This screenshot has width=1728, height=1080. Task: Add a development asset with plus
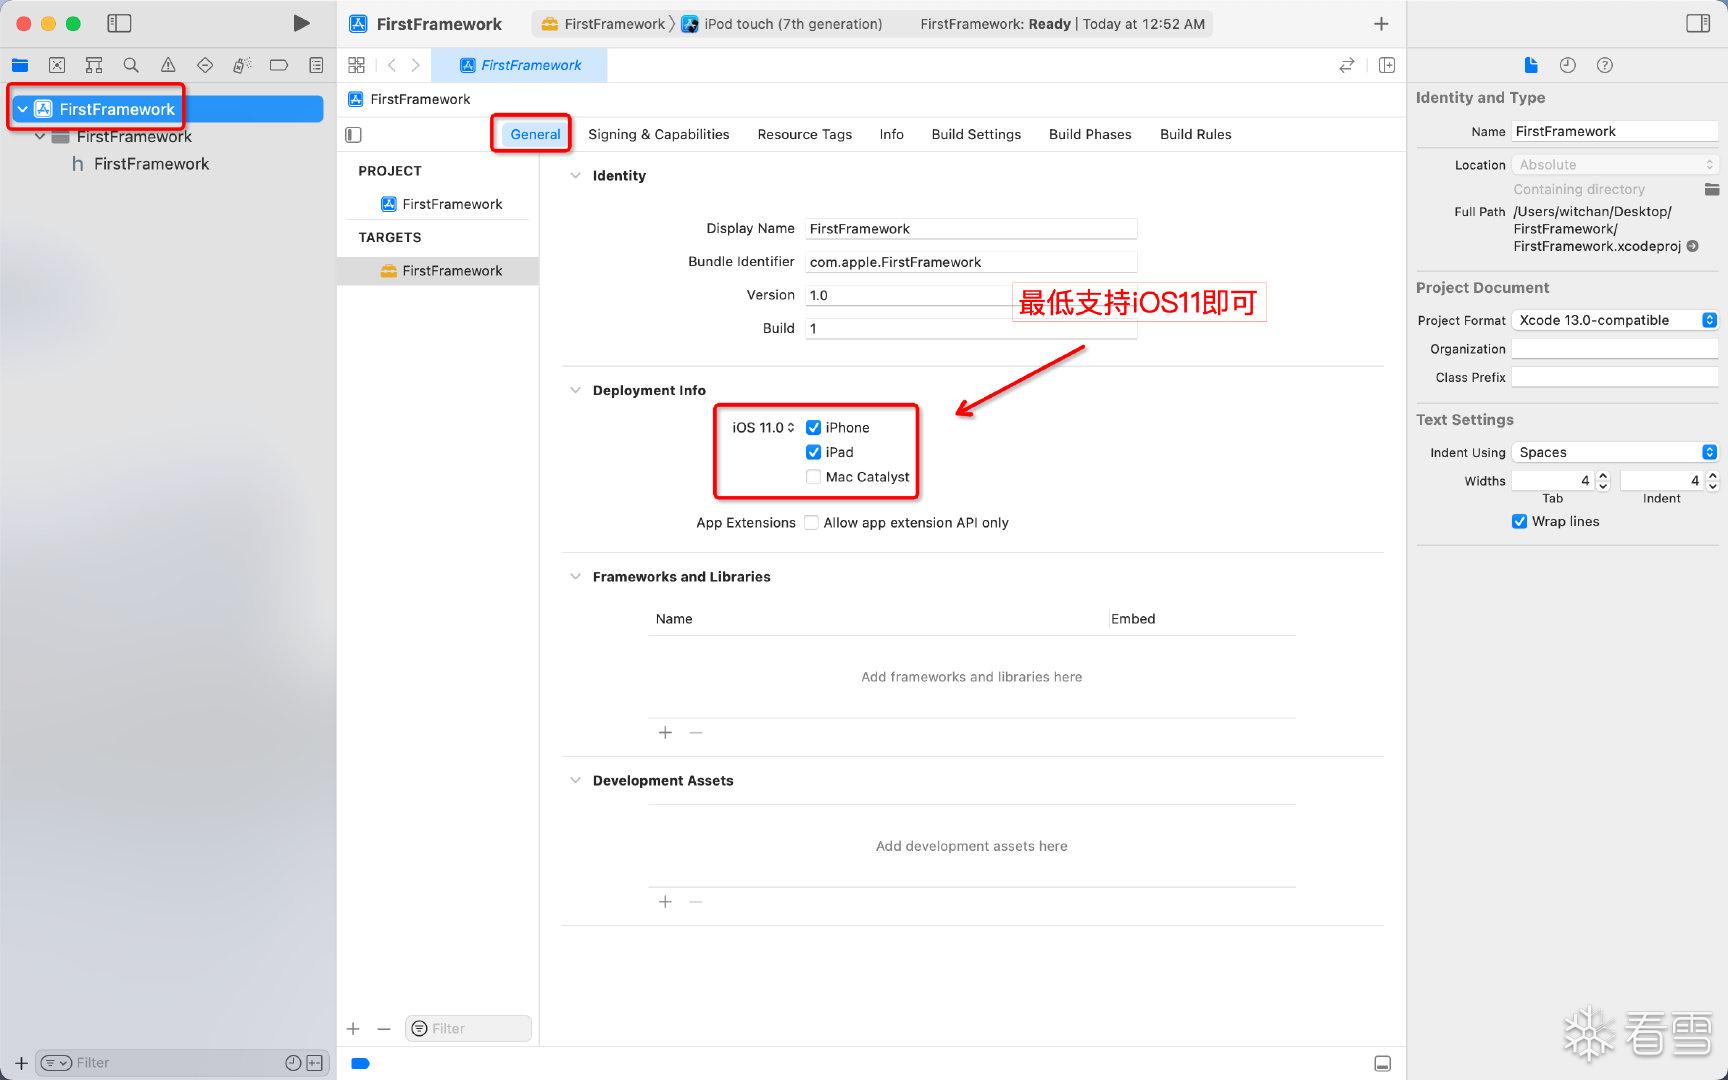(665, 902)
